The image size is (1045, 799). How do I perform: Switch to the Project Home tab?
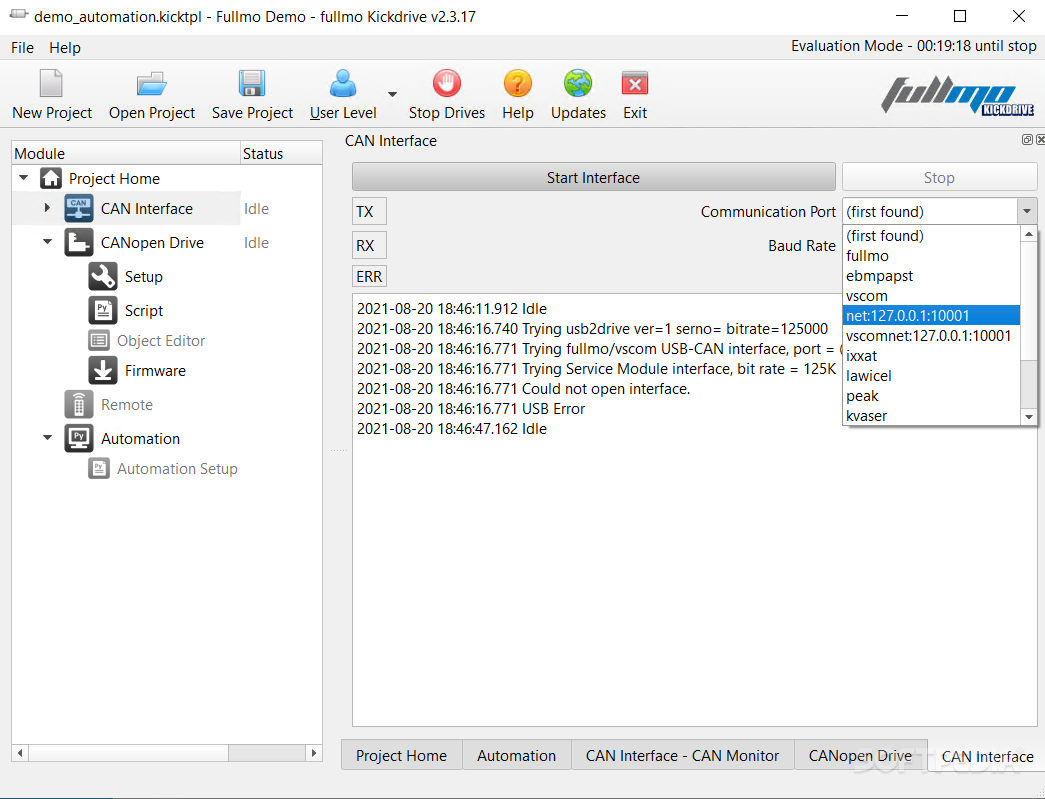[401, 755]
